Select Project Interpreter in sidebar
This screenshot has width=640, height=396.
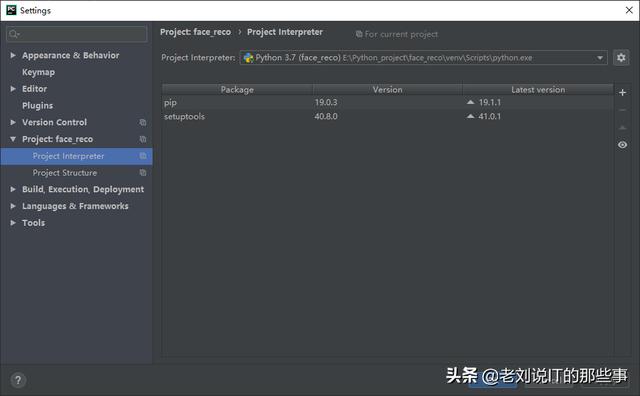(76, 156)
